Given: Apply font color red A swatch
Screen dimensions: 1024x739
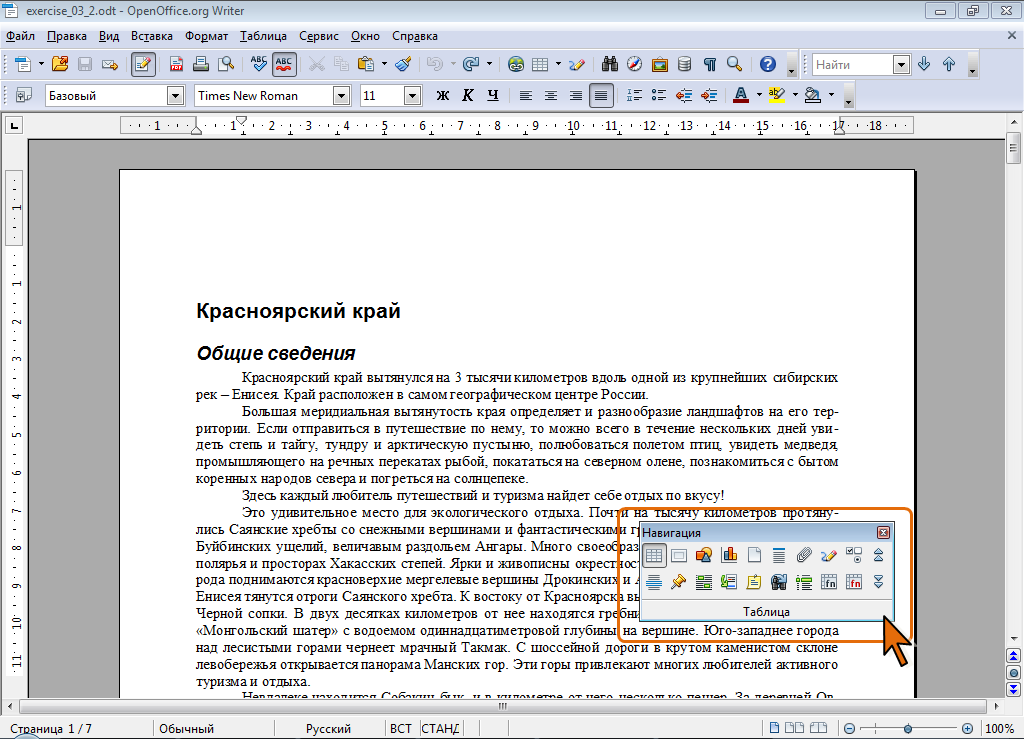Looking at the screenshot, I should (x=741, y=95).
